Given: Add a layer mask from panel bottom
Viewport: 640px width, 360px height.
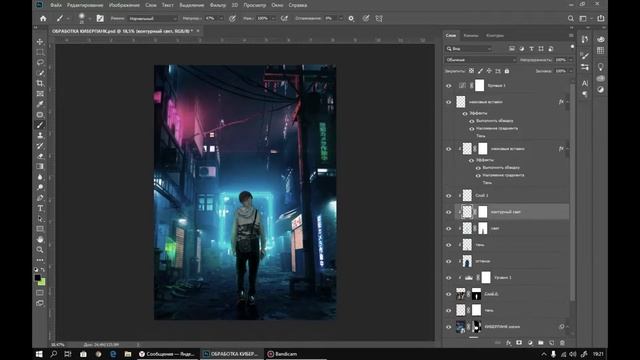Looking at the screenshot, I should click(x=519, y=343).
